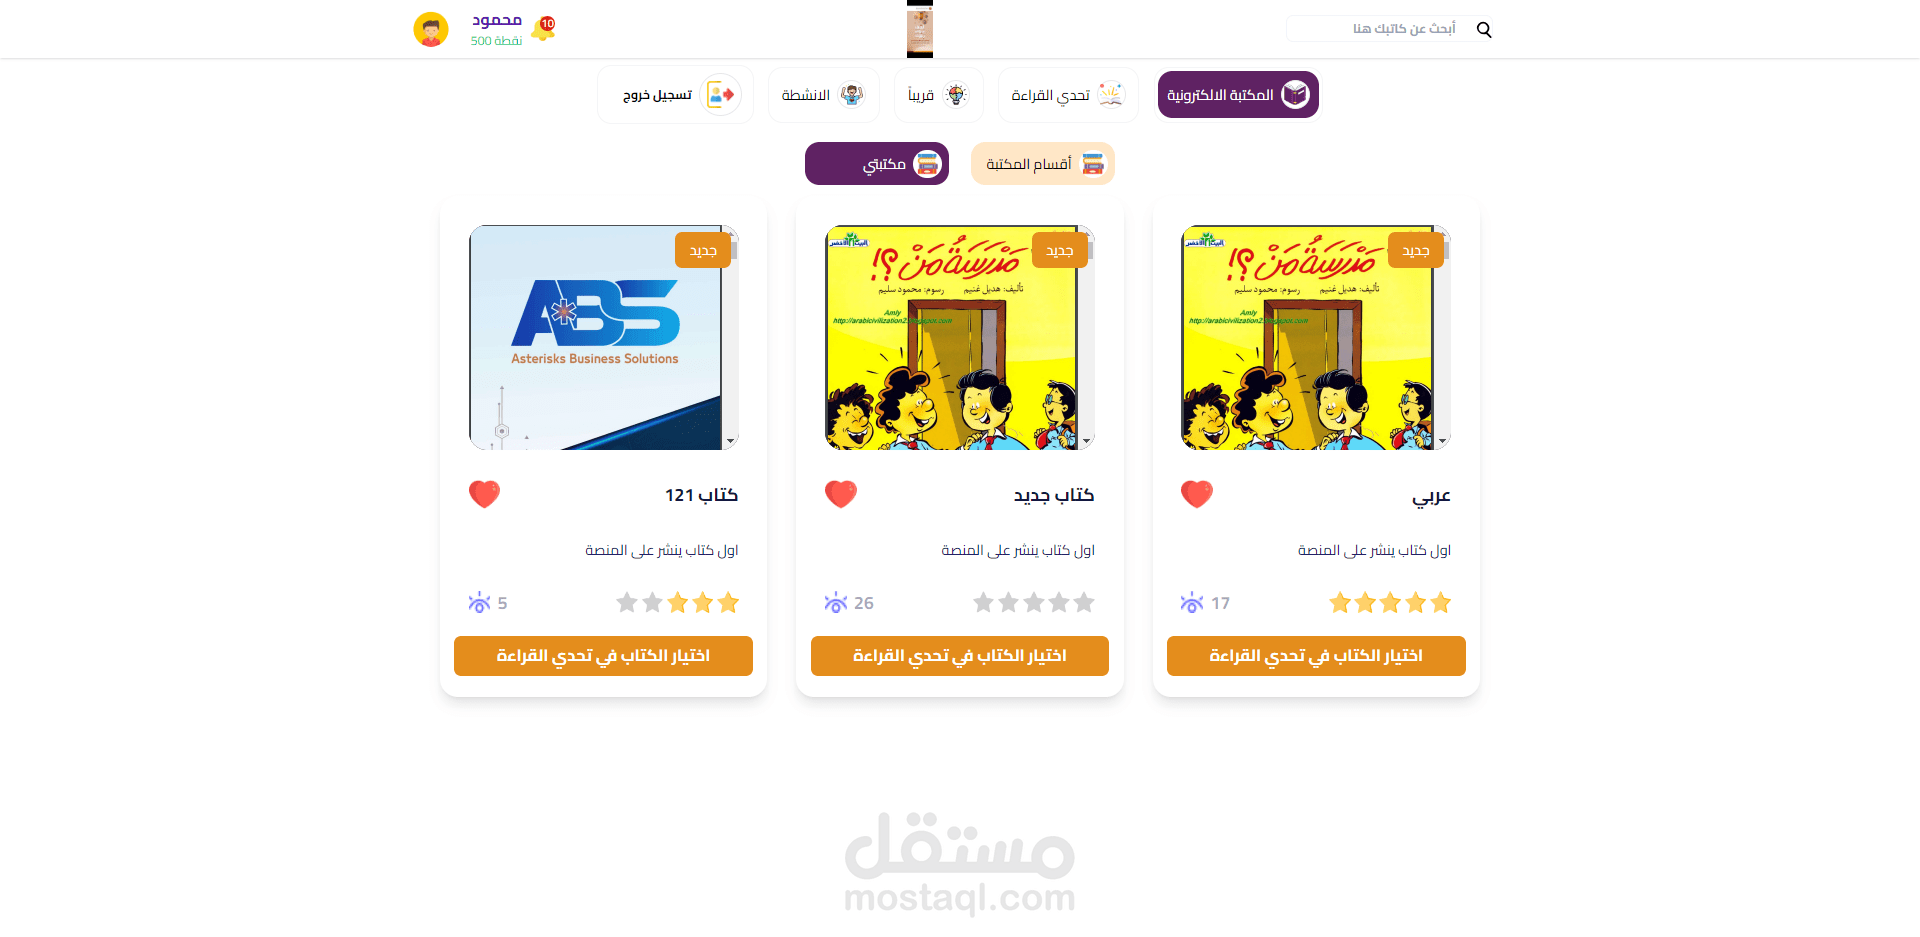
Task: Click the search magnifier icon
Action: [x=1484, y=30]
